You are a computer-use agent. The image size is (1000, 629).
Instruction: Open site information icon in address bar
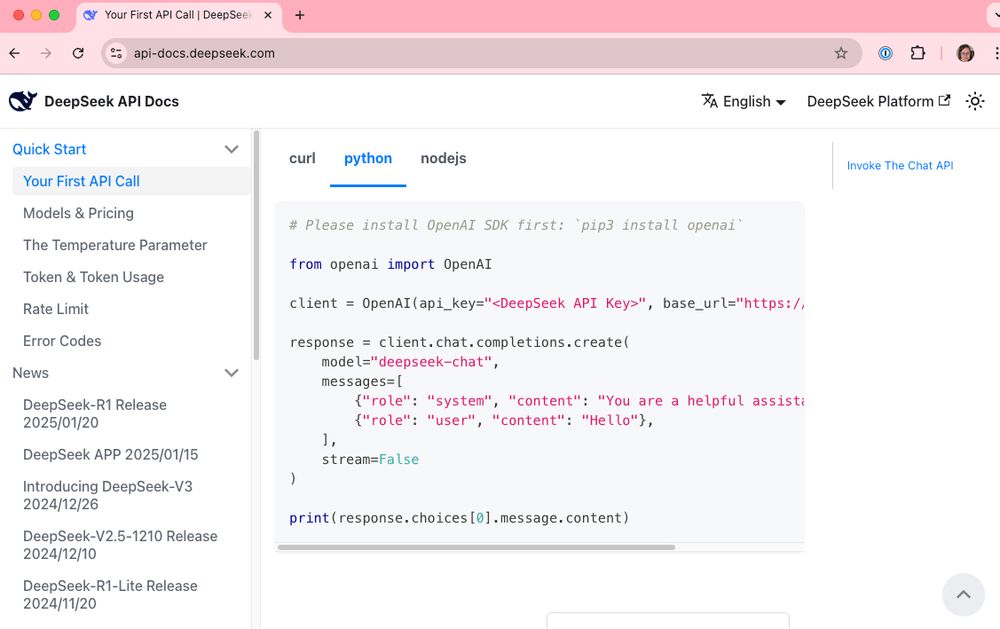116,53
